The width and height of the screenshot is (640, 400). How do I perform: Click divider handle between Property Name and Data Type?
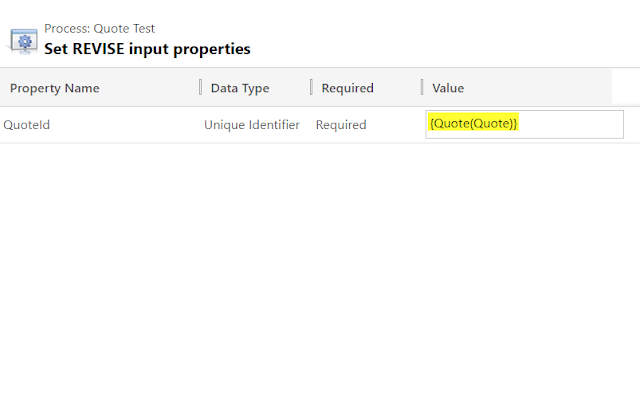point(200,87)
